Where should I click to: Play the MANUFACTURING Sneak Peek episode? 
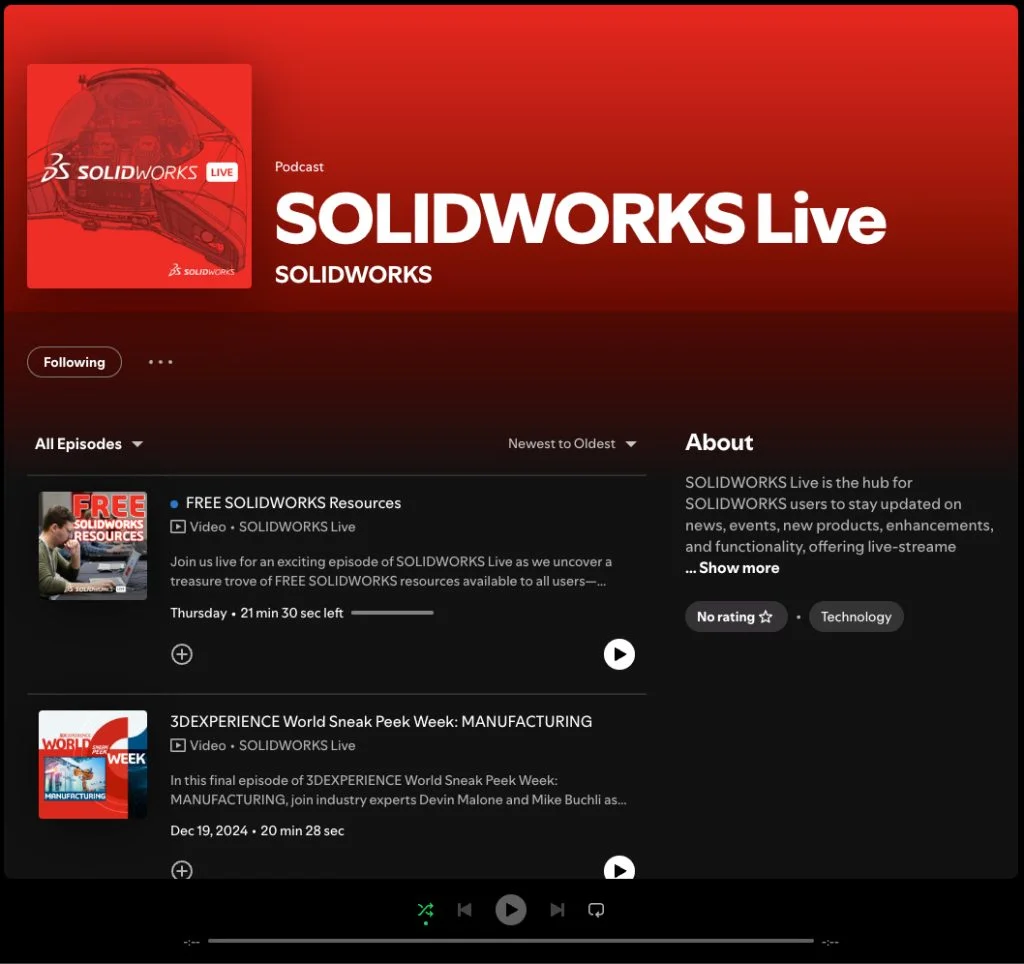tap(619, 869)
